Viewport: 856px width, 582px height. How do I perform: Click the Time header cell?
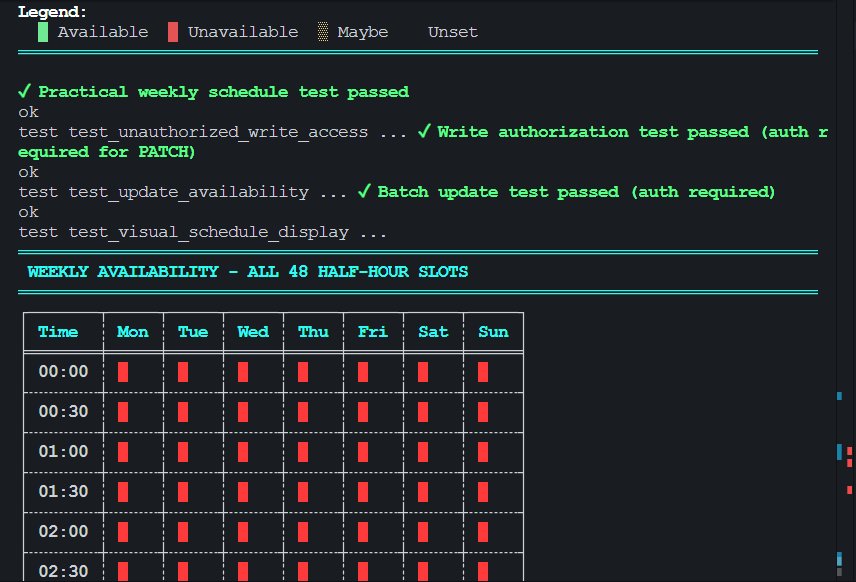(x=57, y=331)
